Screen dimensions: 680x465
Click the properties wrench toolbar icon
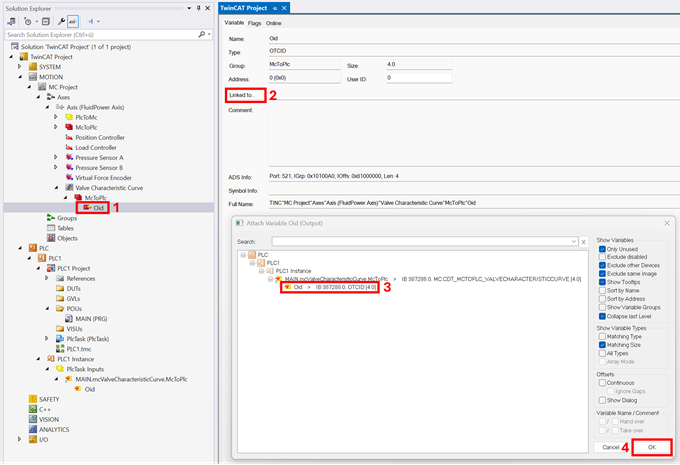[62, 21]
